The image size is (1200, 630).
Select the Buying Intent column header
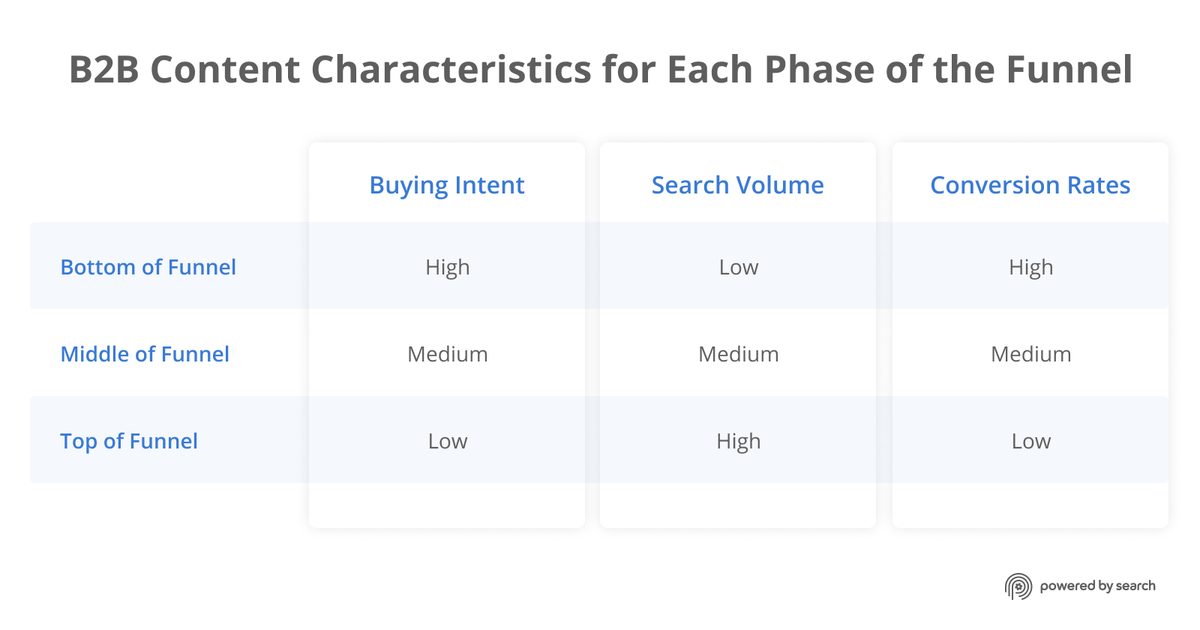pyautogui.click(x=447, y=185)
